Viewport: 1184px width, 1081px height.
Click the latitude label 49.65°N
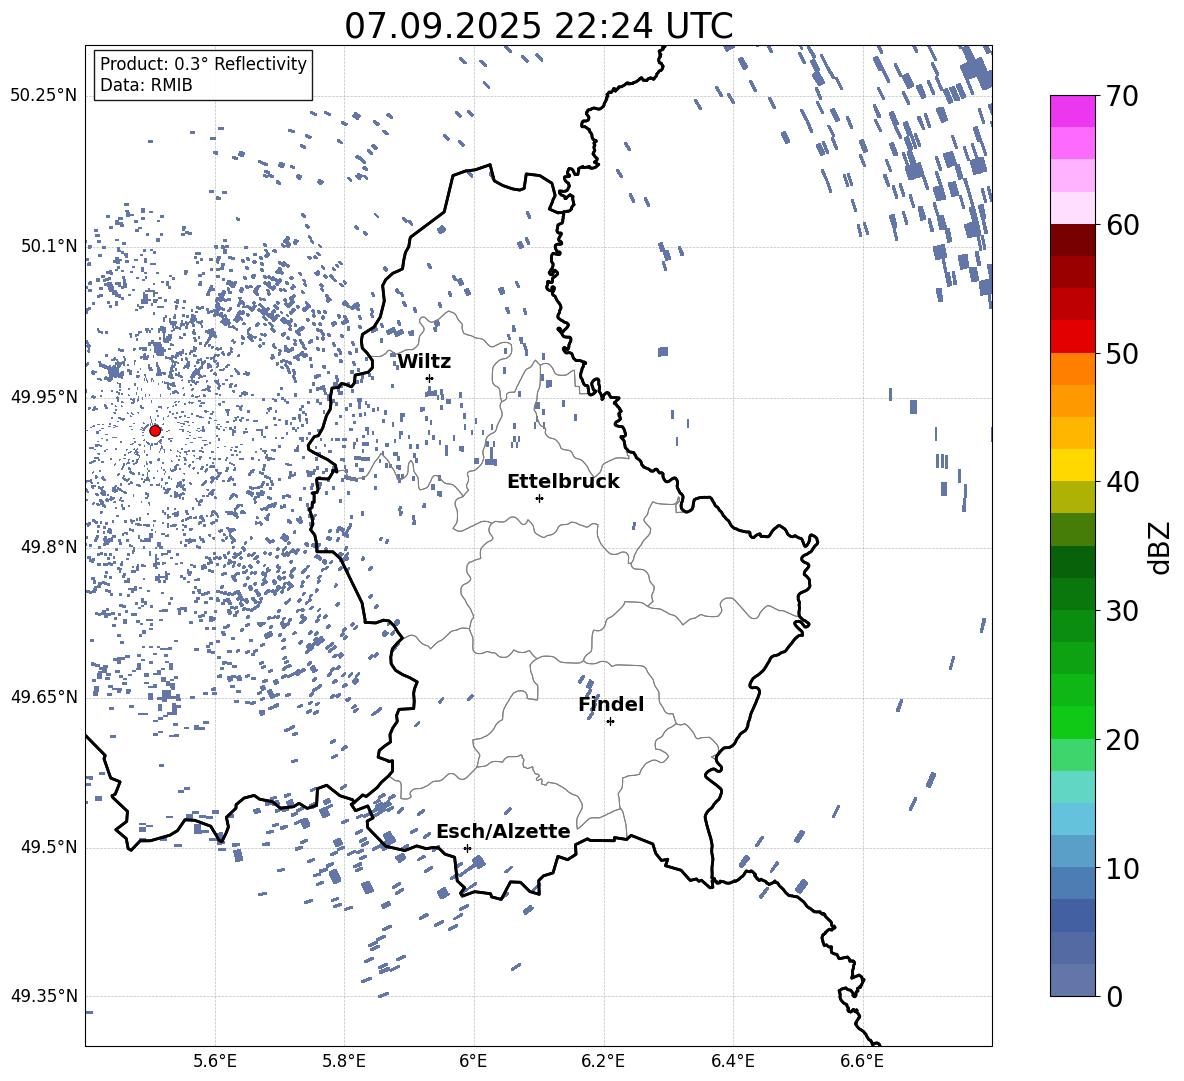(x=44, y=697)
